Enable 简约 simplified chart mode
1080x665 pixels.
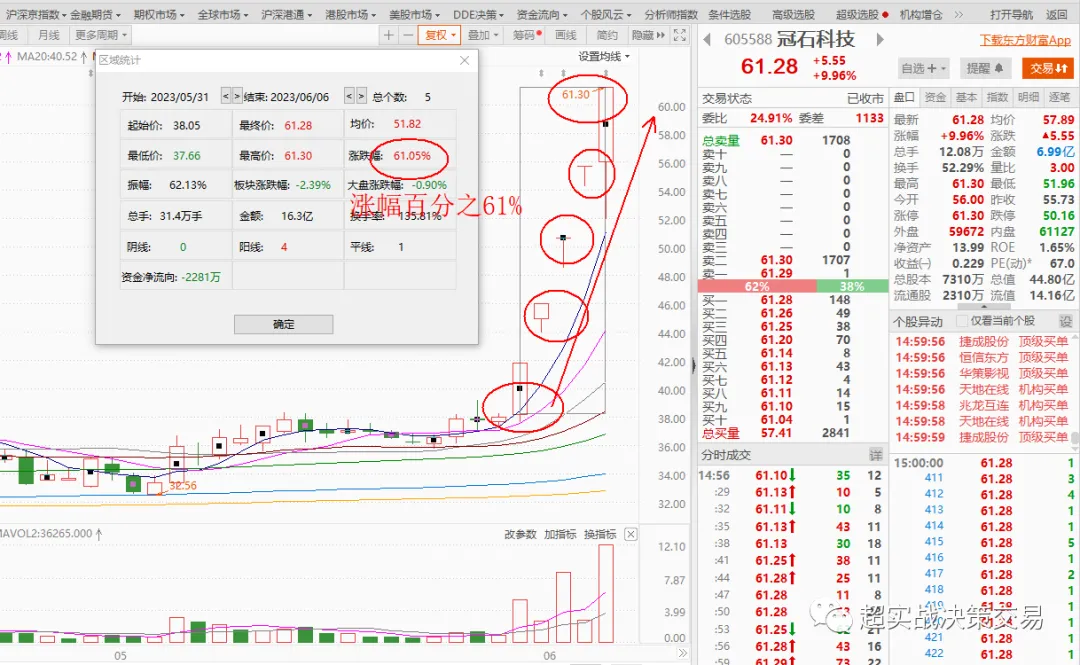click(606, 33)
